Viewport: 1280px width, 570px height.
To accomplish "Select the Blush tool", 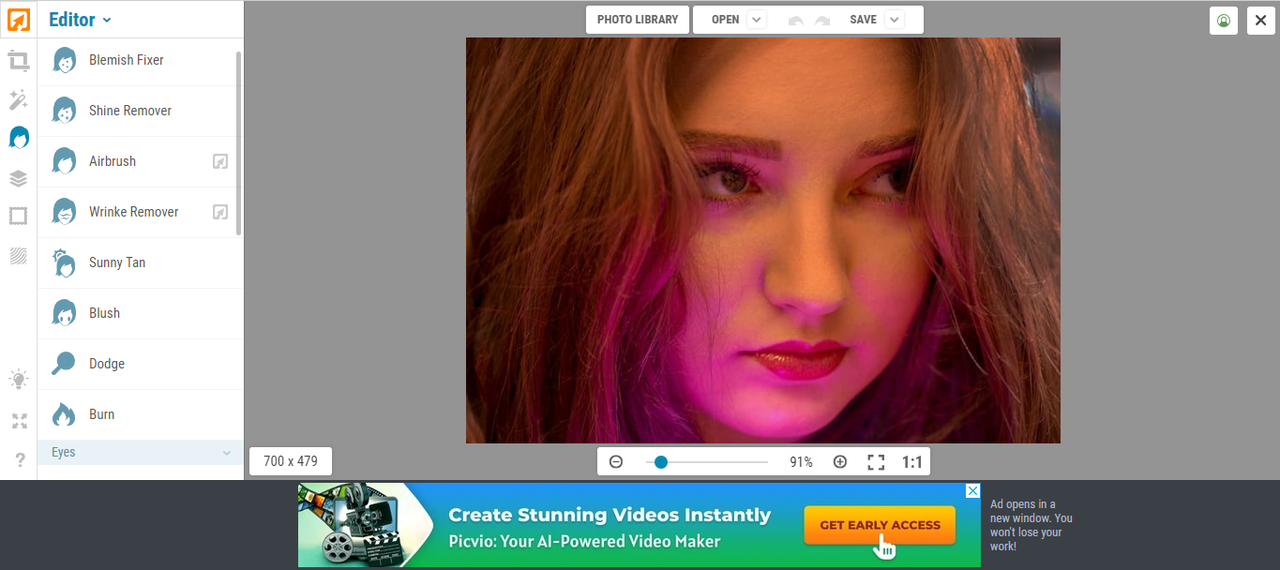I will (140, 313).
